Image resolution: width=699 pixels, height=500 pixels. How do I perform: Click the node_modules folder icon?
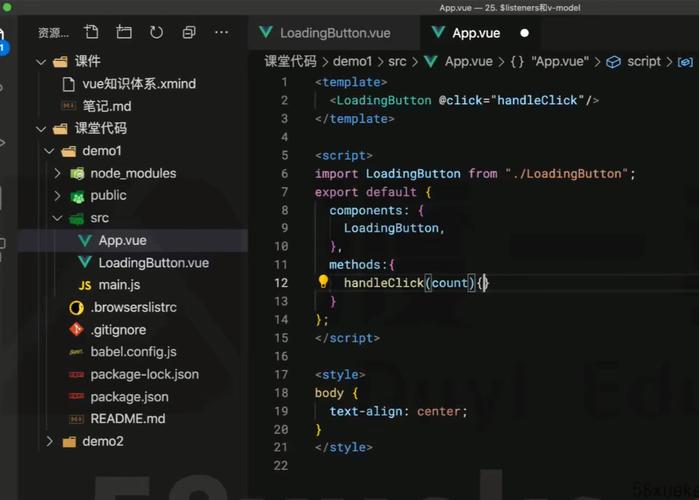(x=77, y=173)
